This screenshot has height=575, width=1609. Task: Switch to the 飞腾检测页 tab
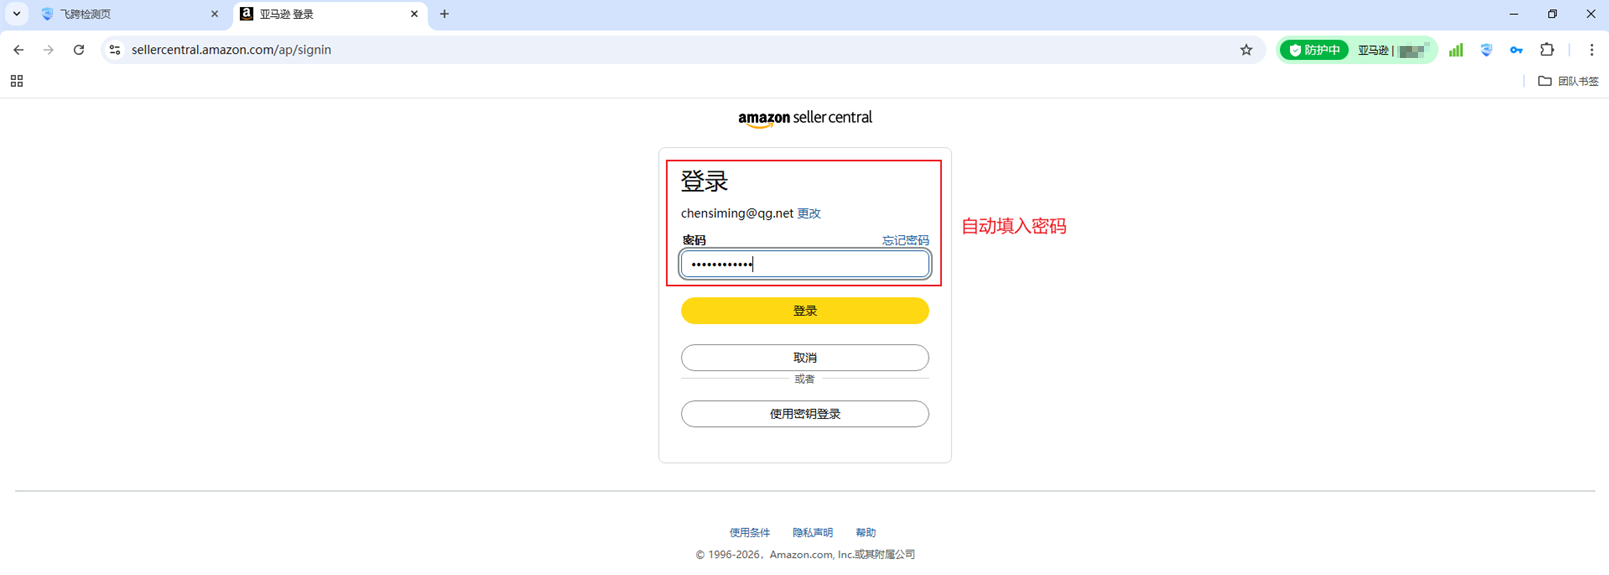click(x=129, y=14)
